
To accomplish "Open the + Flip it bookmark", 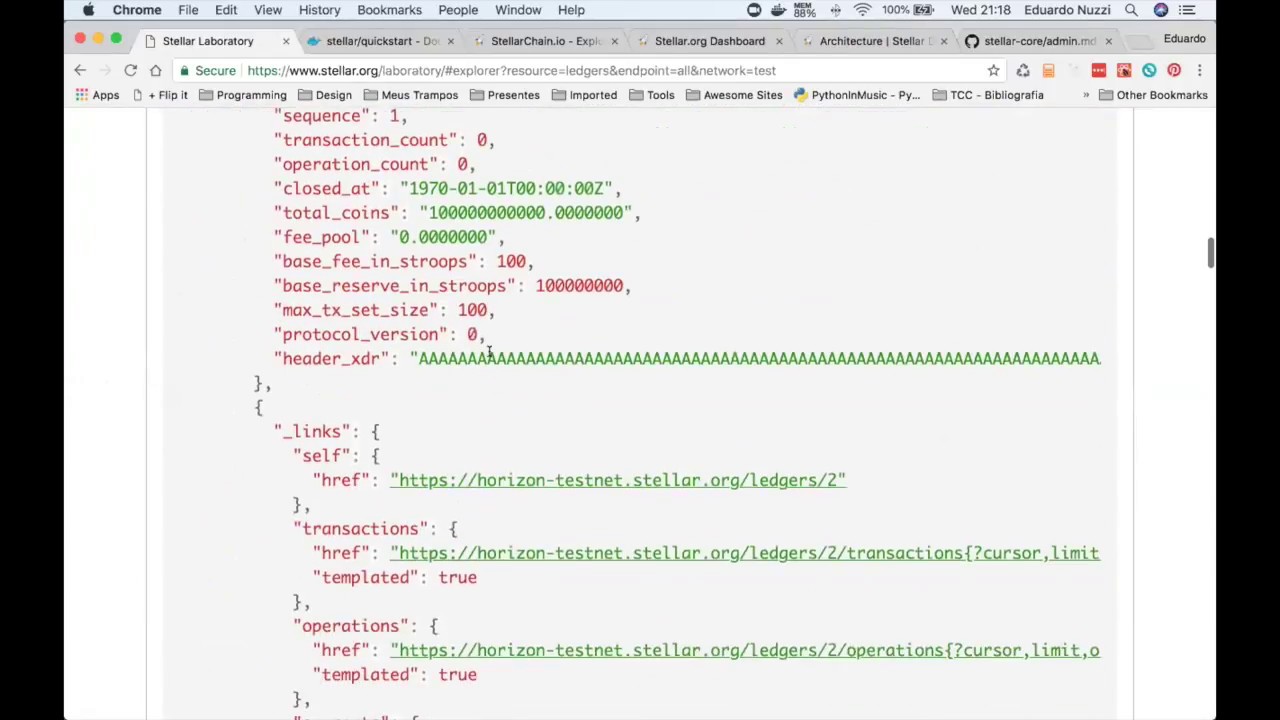I will (160, 95).
